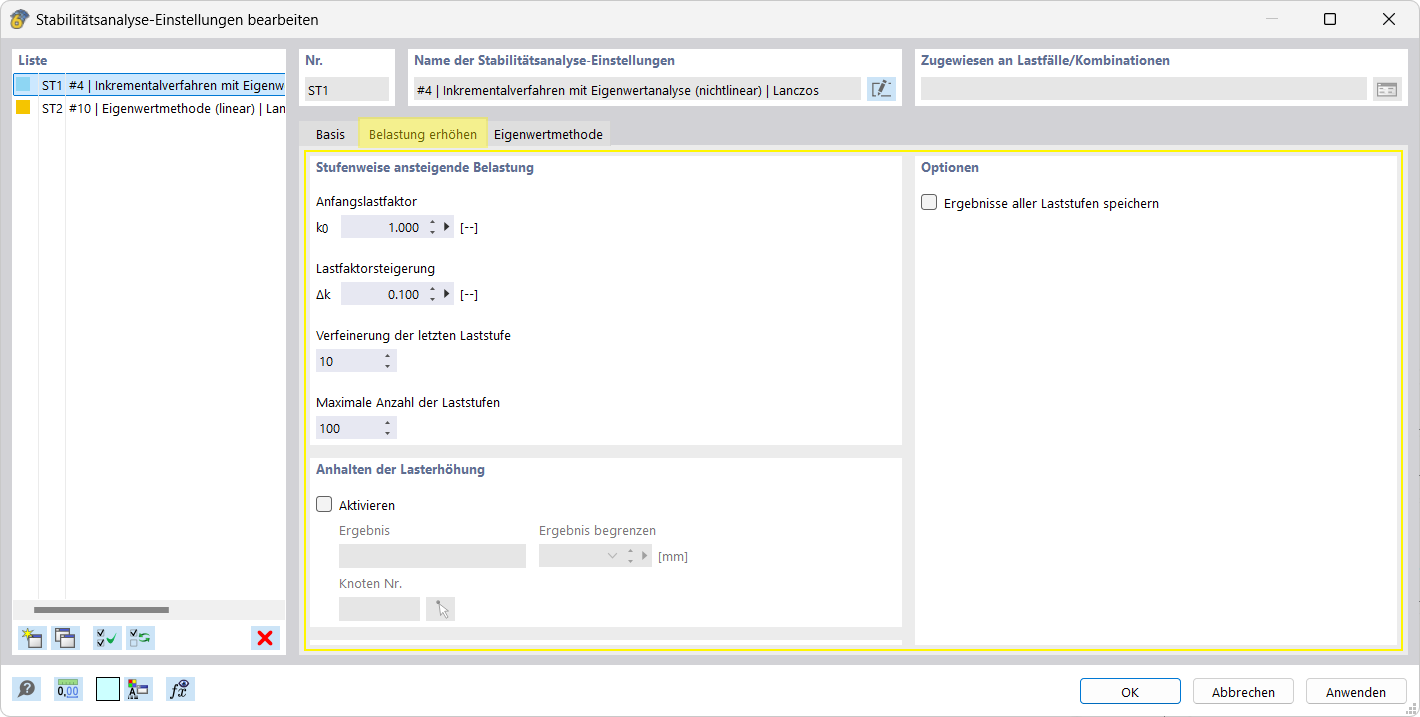1420x717 pixels.
Task: Create a new stability analysis entry
Action: point(31,637)
